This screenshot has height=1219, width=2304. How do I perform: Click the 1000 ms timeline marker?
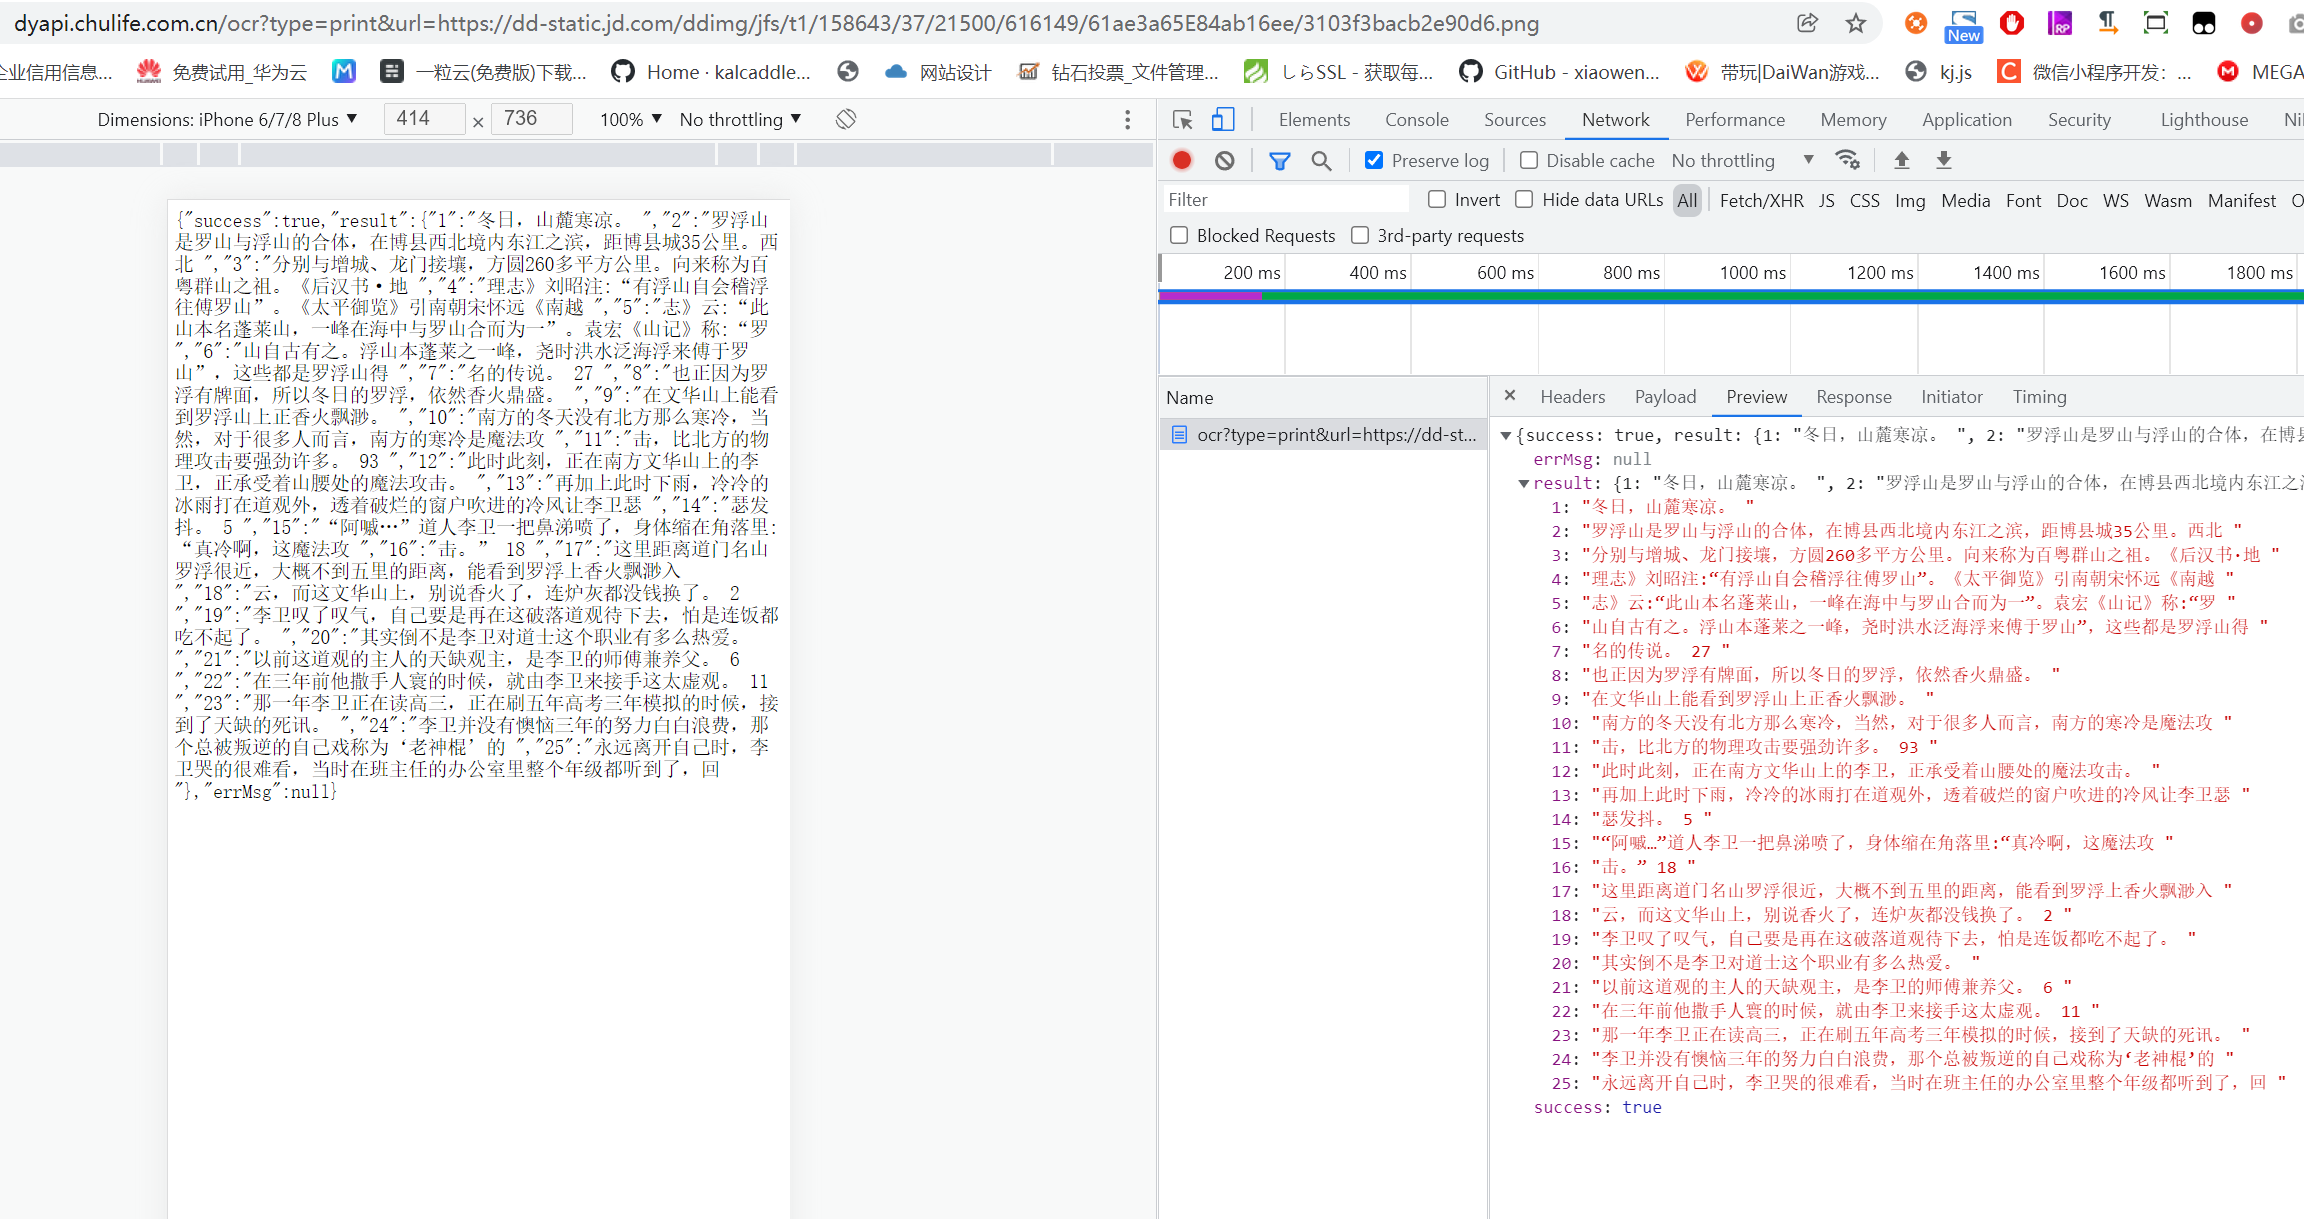[x=1752, y=272]
